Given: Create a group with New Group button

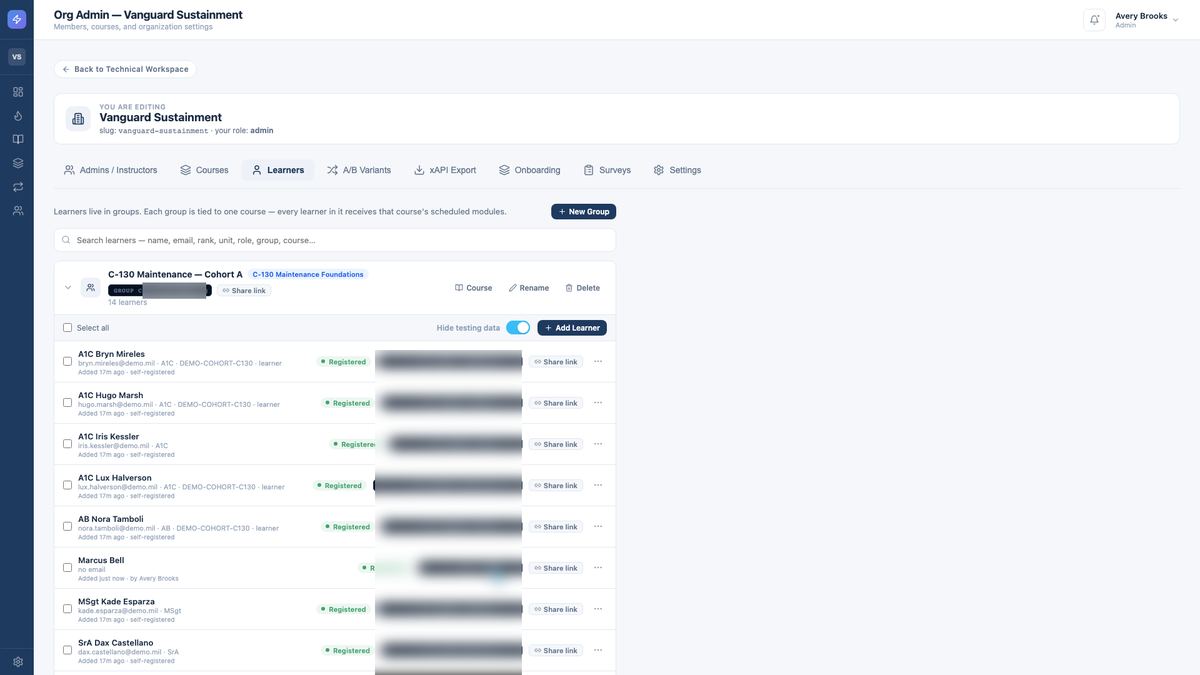Looking at the screenshot, I should click(x=584, y=212).
